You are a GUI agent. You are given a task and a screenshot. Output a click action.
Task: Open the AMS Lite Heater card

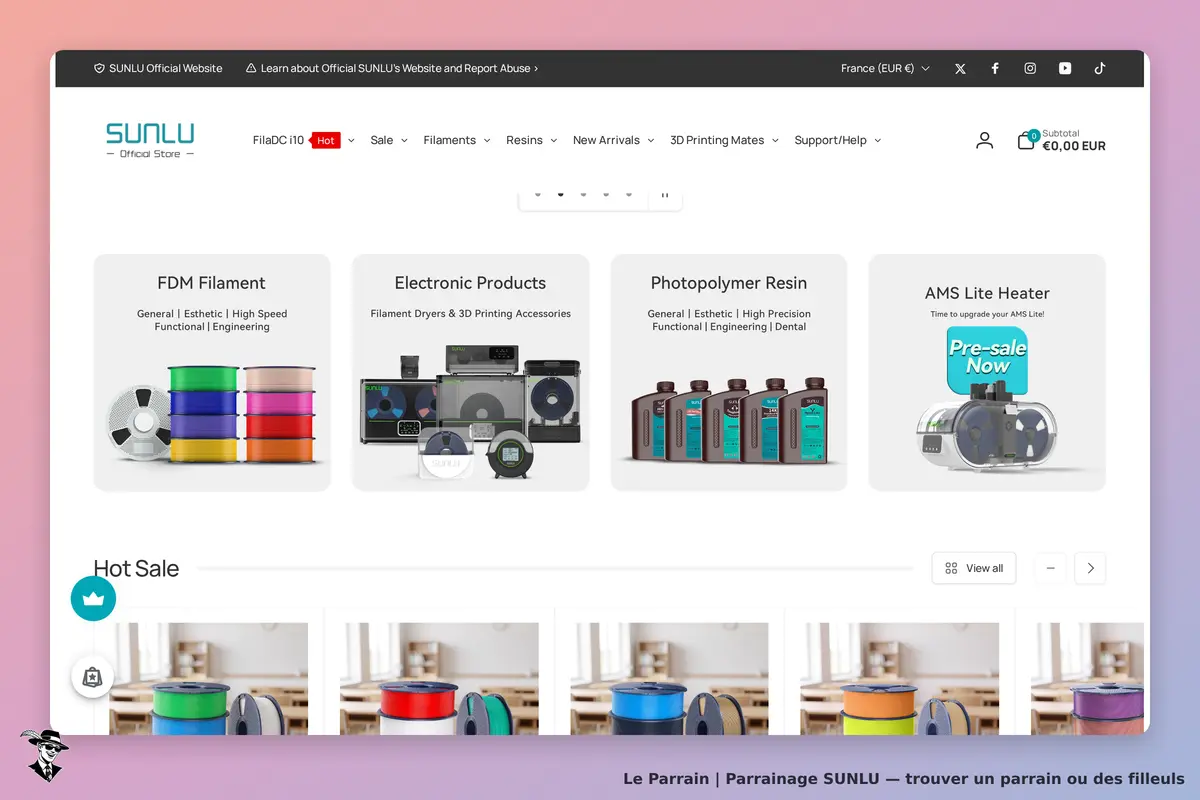[987, 372]
